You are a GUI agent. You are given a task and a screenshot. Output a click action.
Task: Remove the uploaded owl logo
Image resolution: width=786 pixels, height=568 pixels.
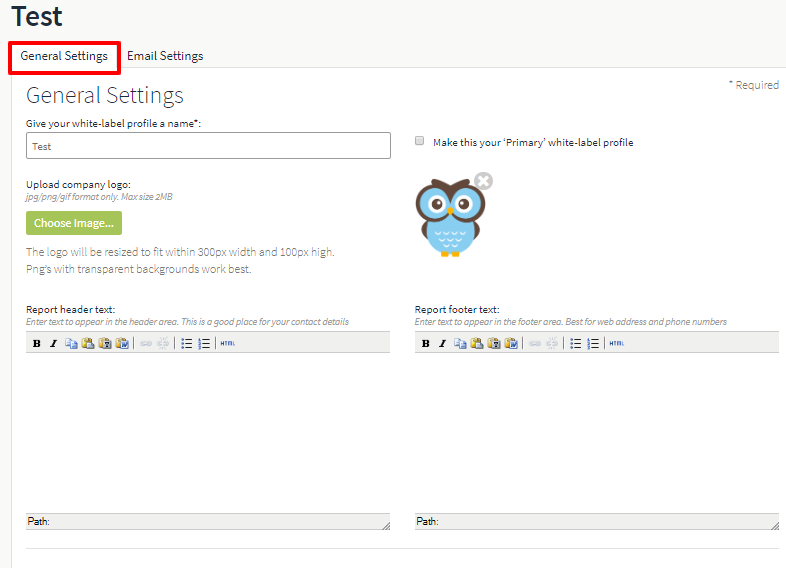483,181
